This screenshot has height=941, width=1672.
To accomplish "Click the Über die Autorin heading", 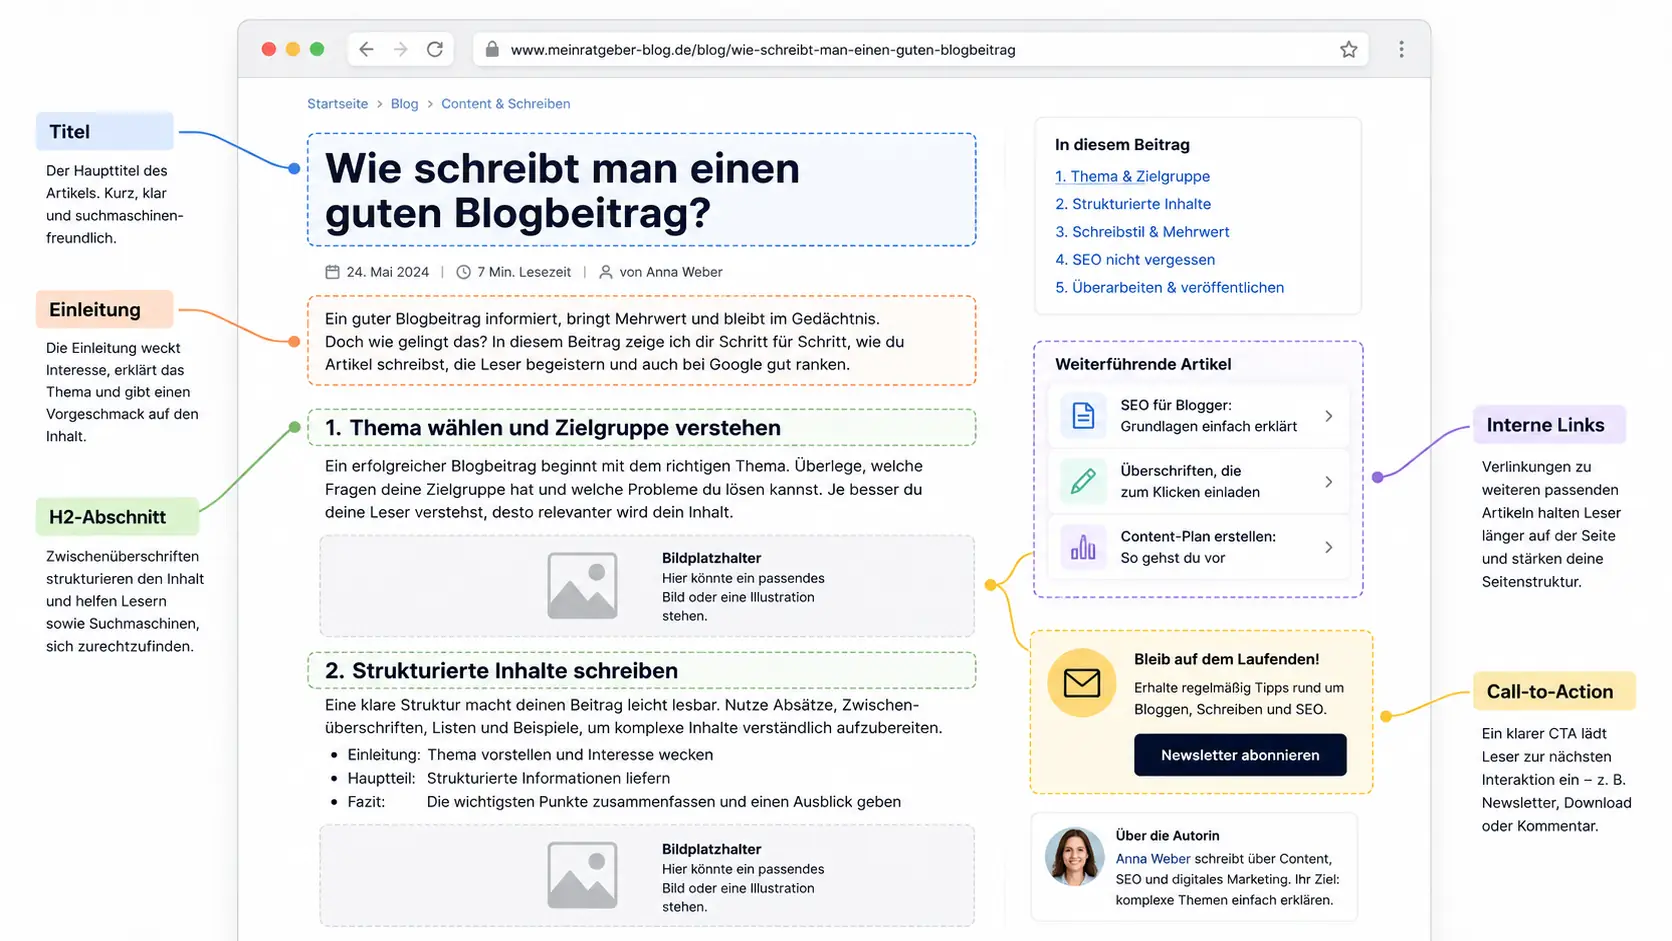I will pos(1167,836).
